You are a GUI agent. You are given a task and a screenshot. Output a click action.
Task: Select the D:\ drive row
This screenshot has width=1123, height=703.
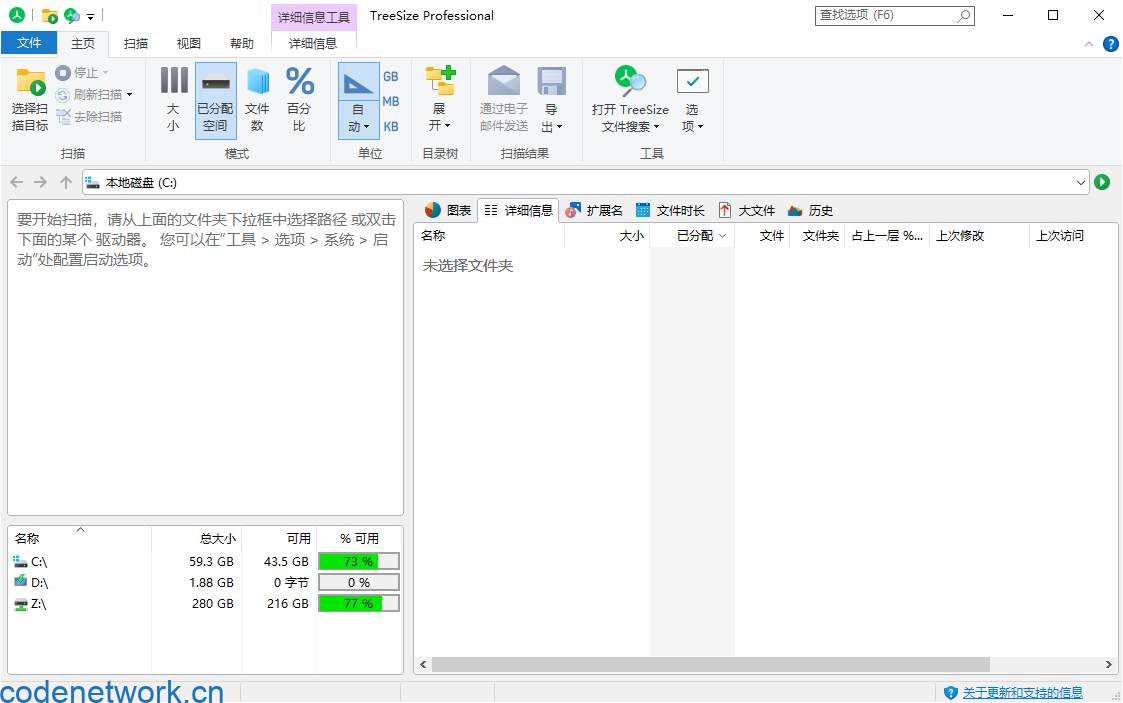click(206, 583)
